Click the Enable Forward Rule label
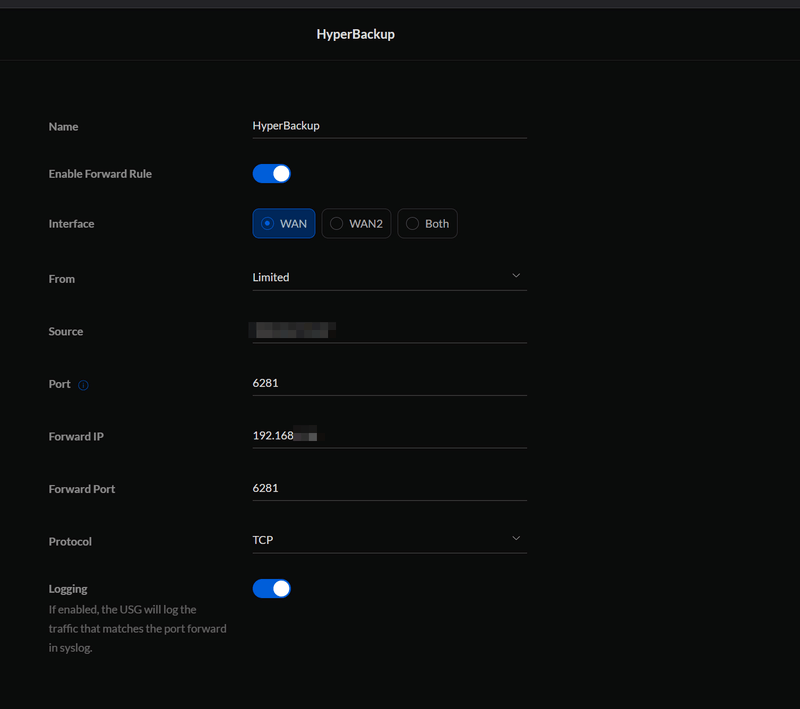Screen dimensions: 800x709 tap(100, 174)
